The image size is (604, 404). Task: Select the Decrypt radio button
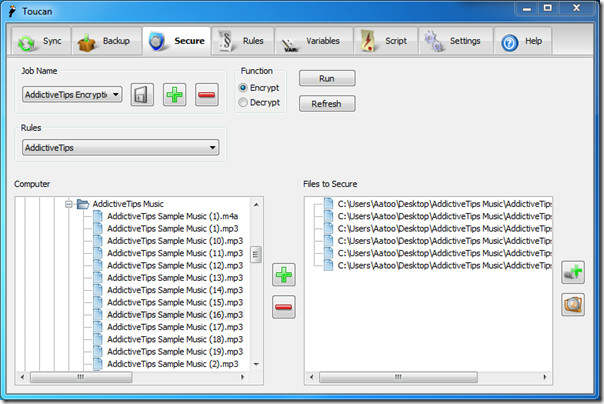click(243, 102)
